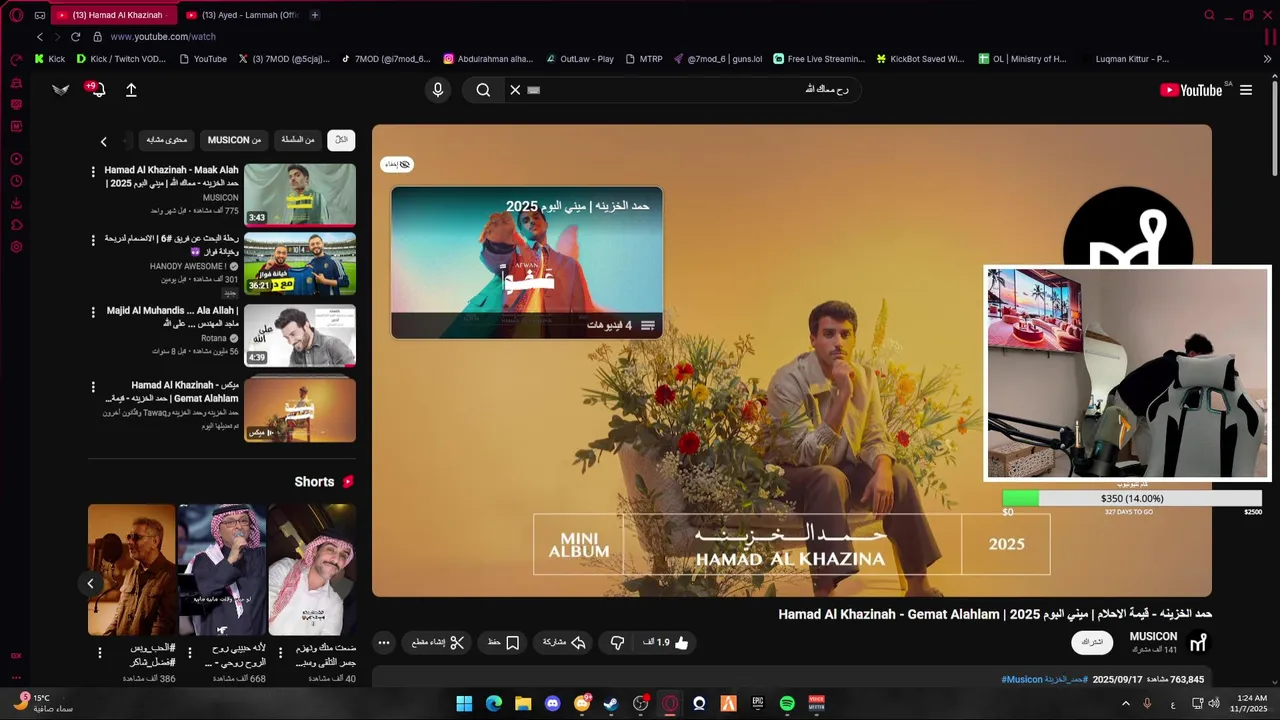The height and width of the screenshot is (720, 1280).
Task: Go back to the previous page
Action: pyautogui.click(x=40, y=36)
